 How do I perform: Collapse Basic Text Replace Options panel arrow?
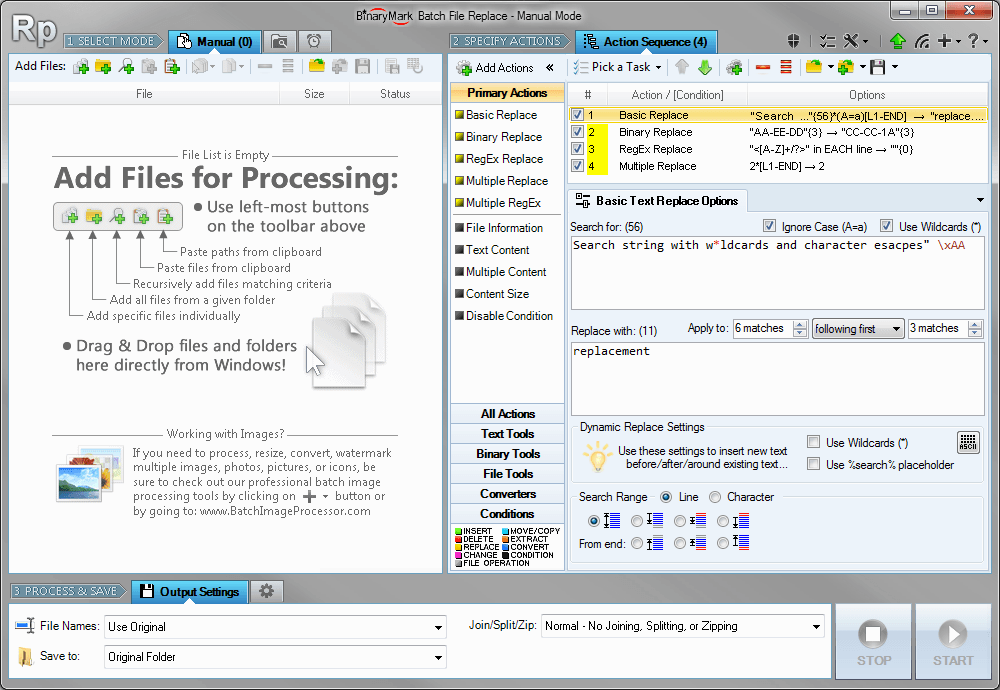click(980, 200)
